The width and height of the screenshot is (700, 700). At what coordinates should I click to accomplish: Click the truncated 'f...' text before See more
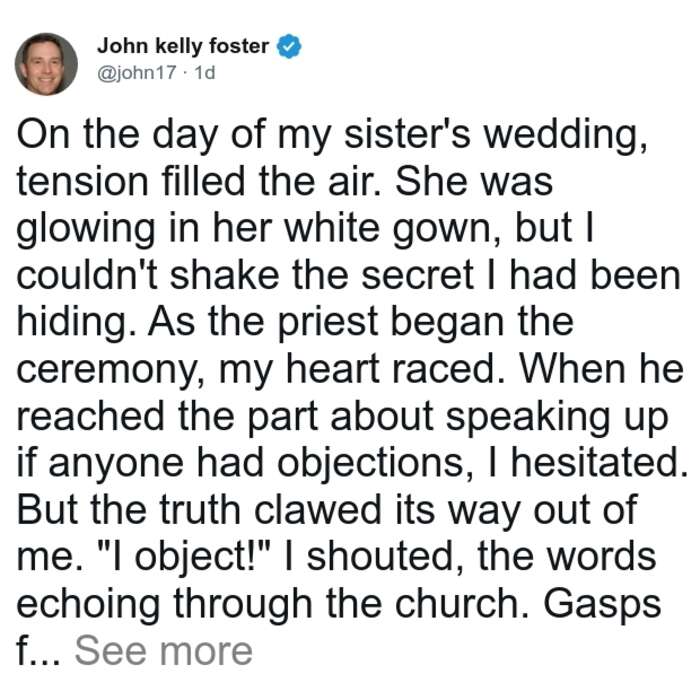click(38, 651)
